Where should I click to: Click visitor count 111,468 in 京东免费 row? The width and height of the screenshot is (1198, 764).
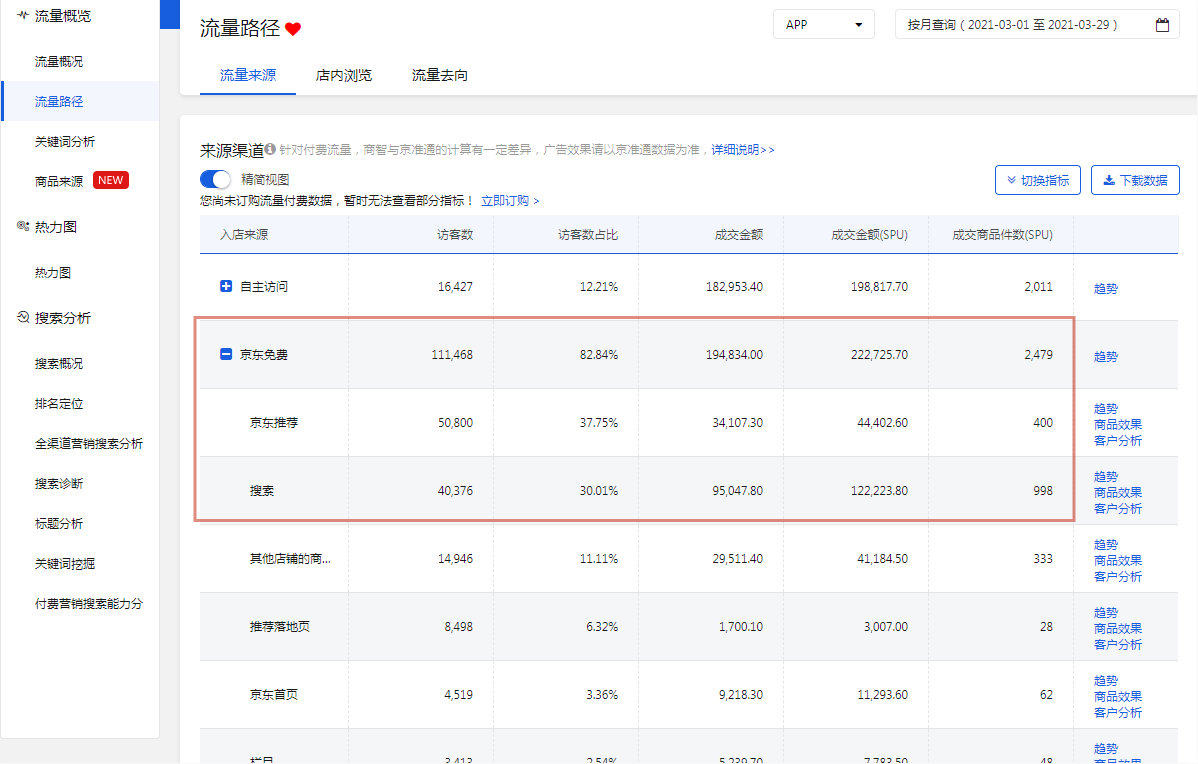coord(452,354)
